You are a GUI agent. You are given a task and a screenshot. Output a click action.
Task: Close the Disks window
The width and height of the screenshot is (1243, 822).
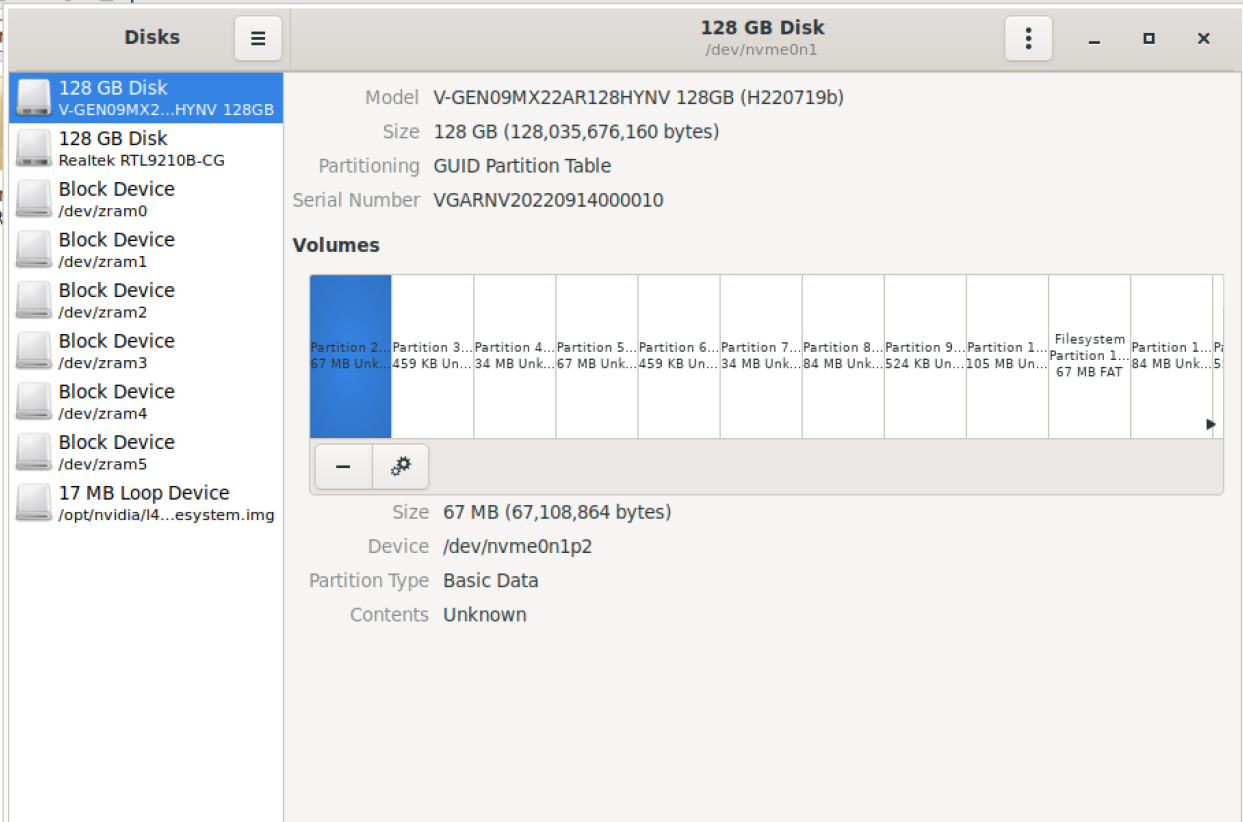[x=1204, y=39]
